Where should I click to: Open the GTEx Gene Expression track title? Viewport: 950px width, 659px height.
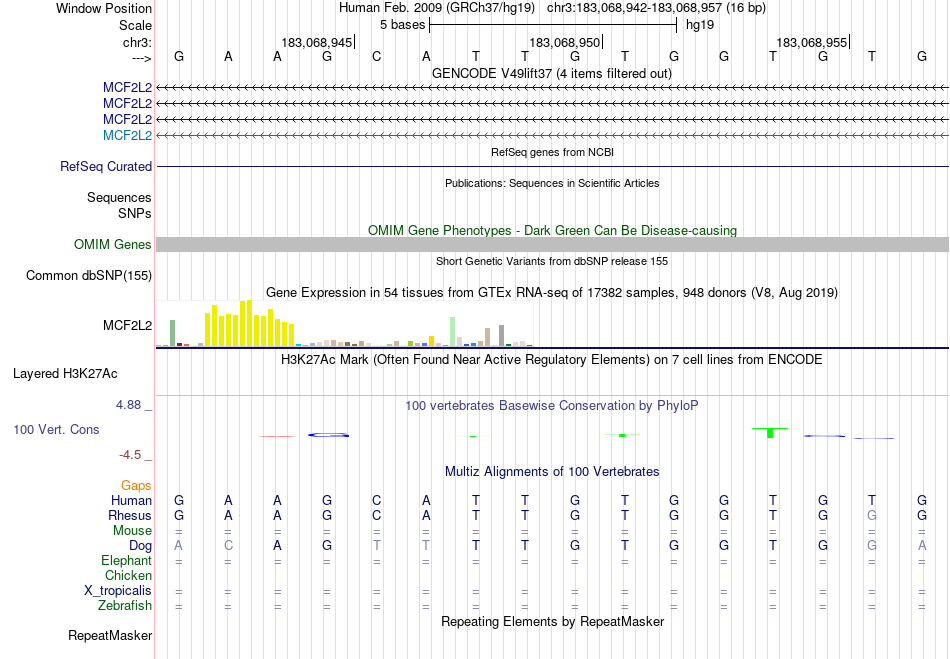coord(552,293)
